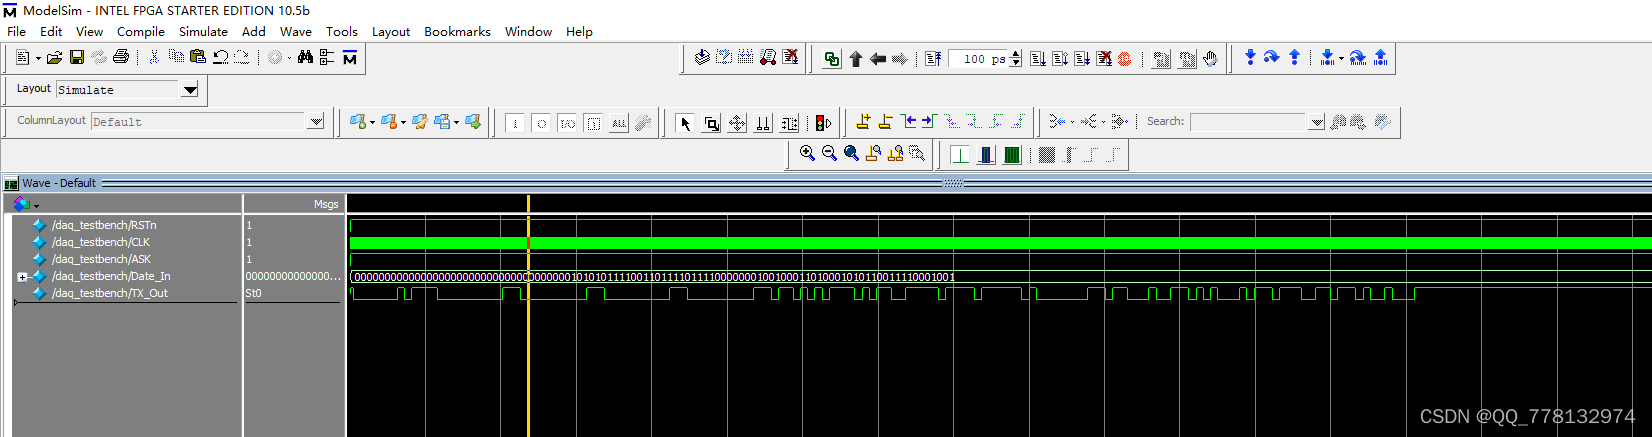
Task: Click the ModelSim M toolbar icon
Action: tap(350, 58)
